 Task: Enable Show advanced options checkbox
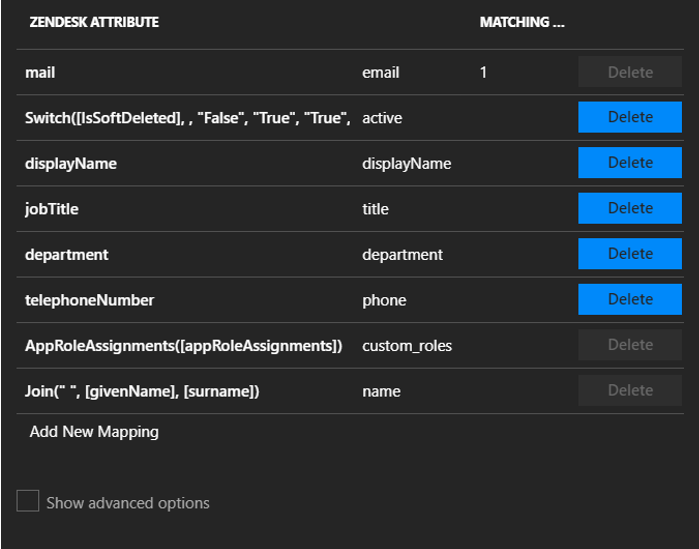tap(28, 501)
